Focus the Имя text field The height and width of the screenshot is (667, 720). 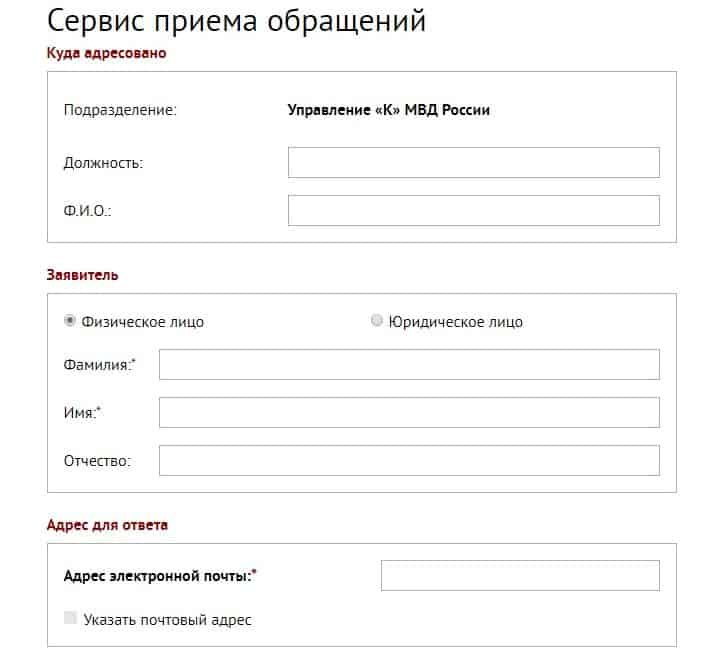point(409,412)
